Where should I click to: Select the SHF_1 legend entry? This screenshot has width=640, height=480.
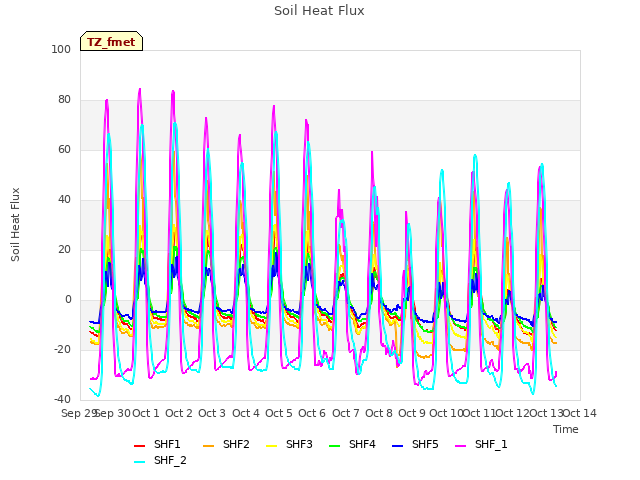pyautogui.click(x=481, y=444)
